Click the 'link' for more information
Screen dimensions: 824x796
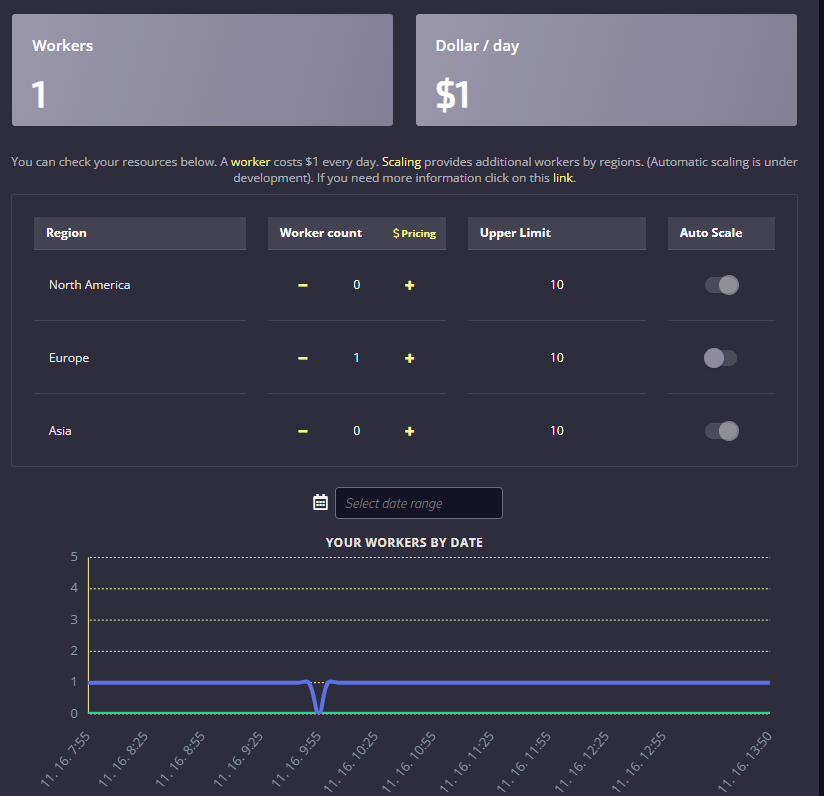[x=563, y=178]
